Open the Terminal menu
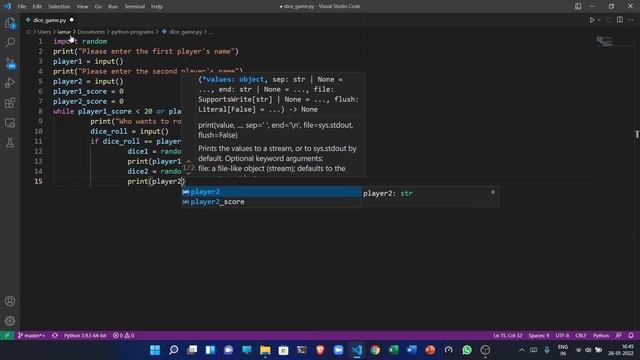640x360 pixels. (134, 7)
